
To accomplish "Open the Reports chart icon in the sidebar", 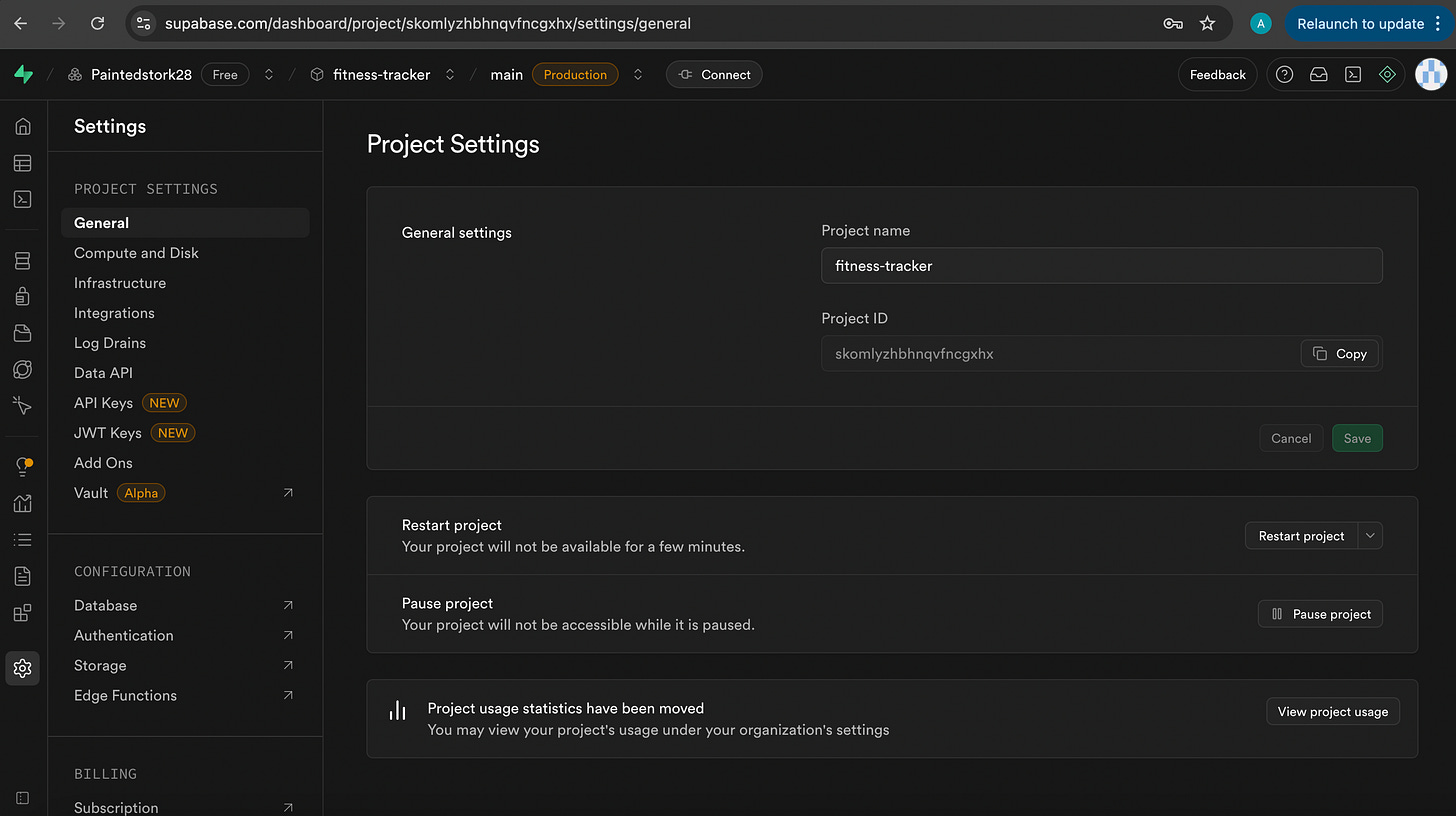I will (x=22, y=503).
